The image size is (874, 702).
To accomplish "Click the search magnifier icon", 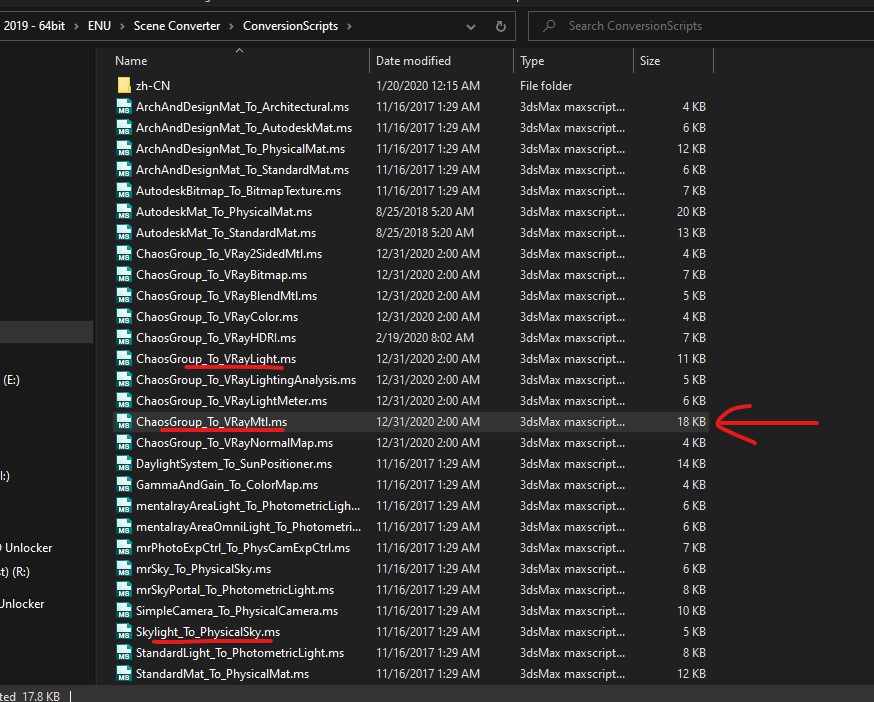I will (548, 25).
